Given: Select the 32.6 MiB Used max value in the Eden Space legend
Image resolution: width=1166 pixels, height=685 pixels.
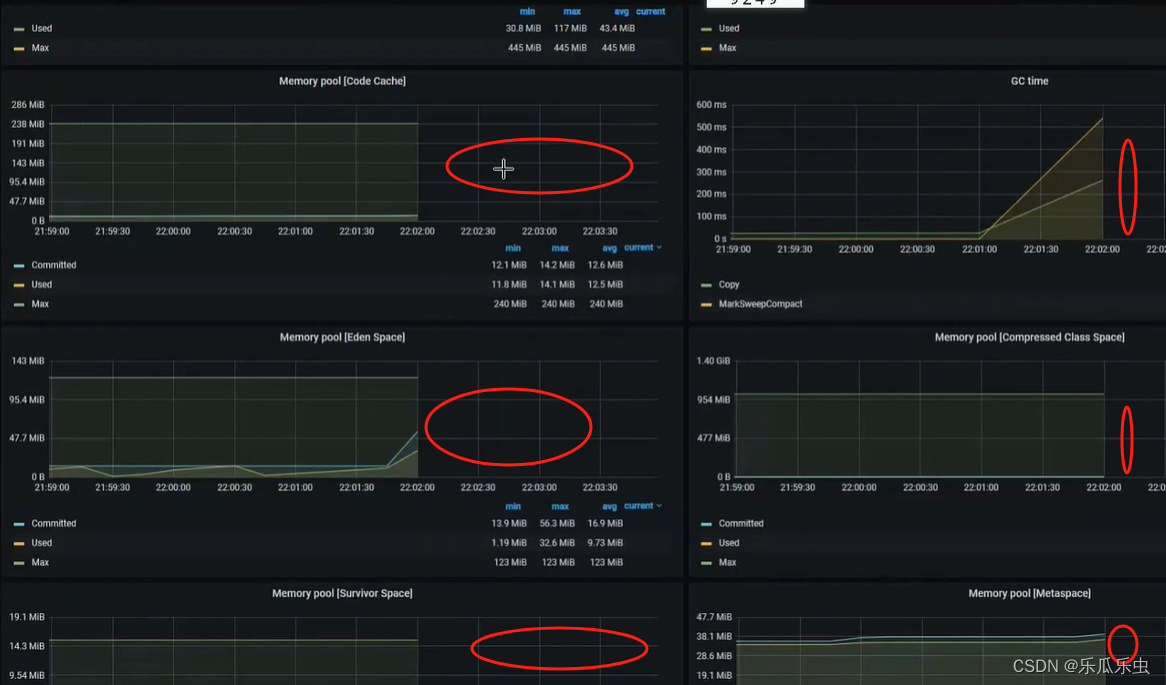Looking at the screenshot, I should (x=557, y=542).
